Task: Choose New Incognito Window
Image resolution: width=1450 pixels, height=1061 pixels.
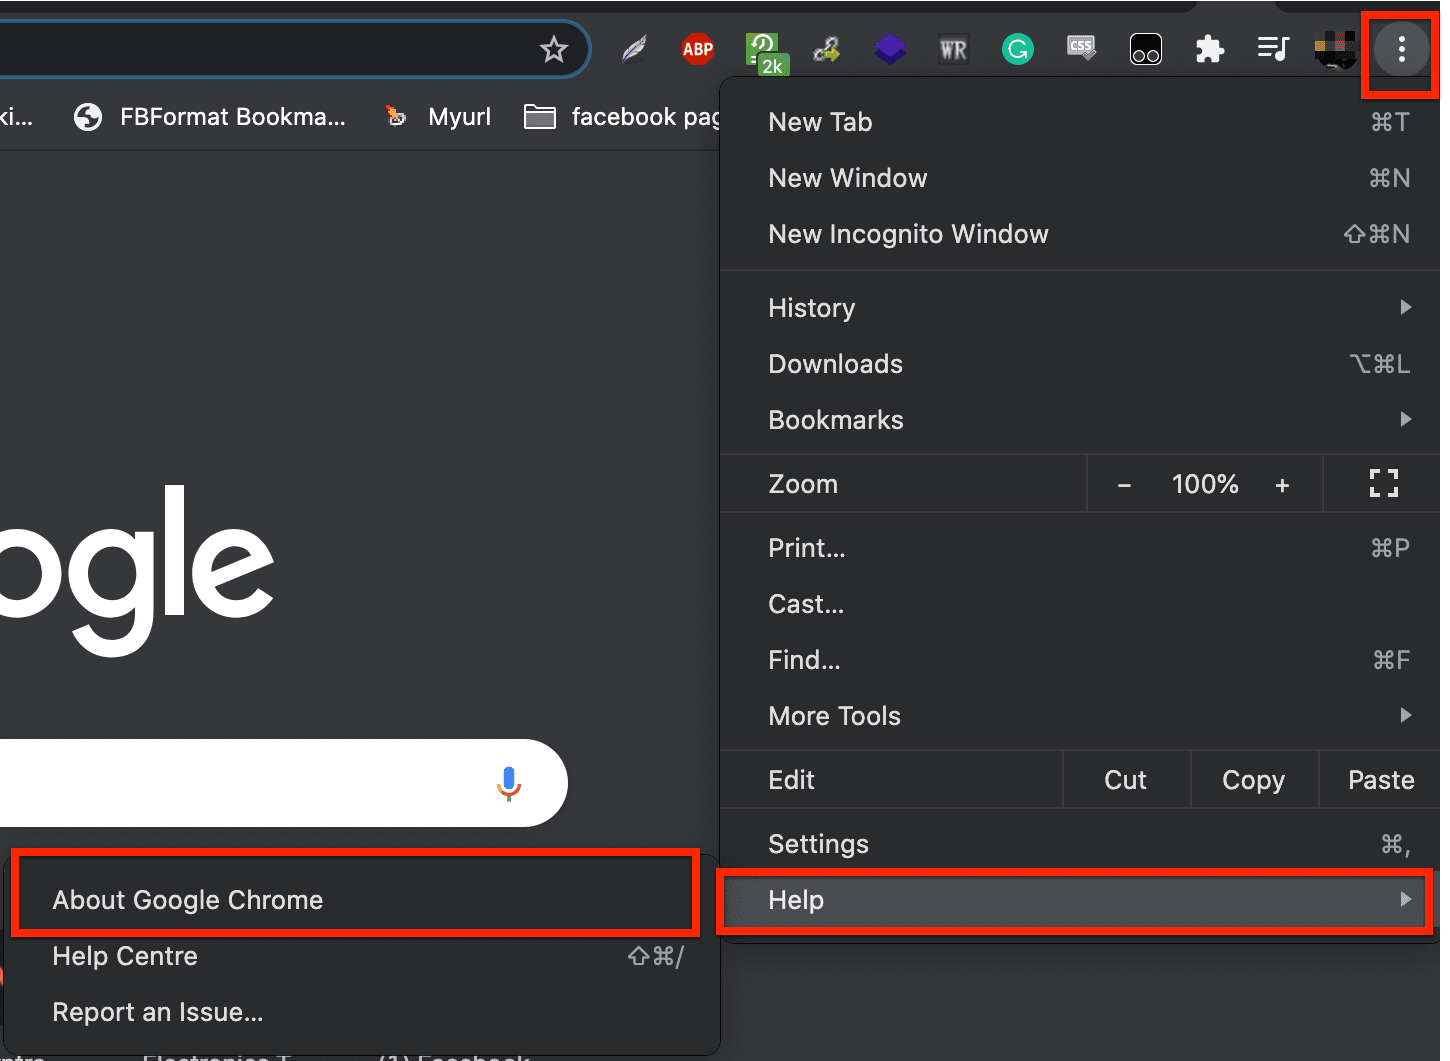Action: click(x=1078, y=234)
